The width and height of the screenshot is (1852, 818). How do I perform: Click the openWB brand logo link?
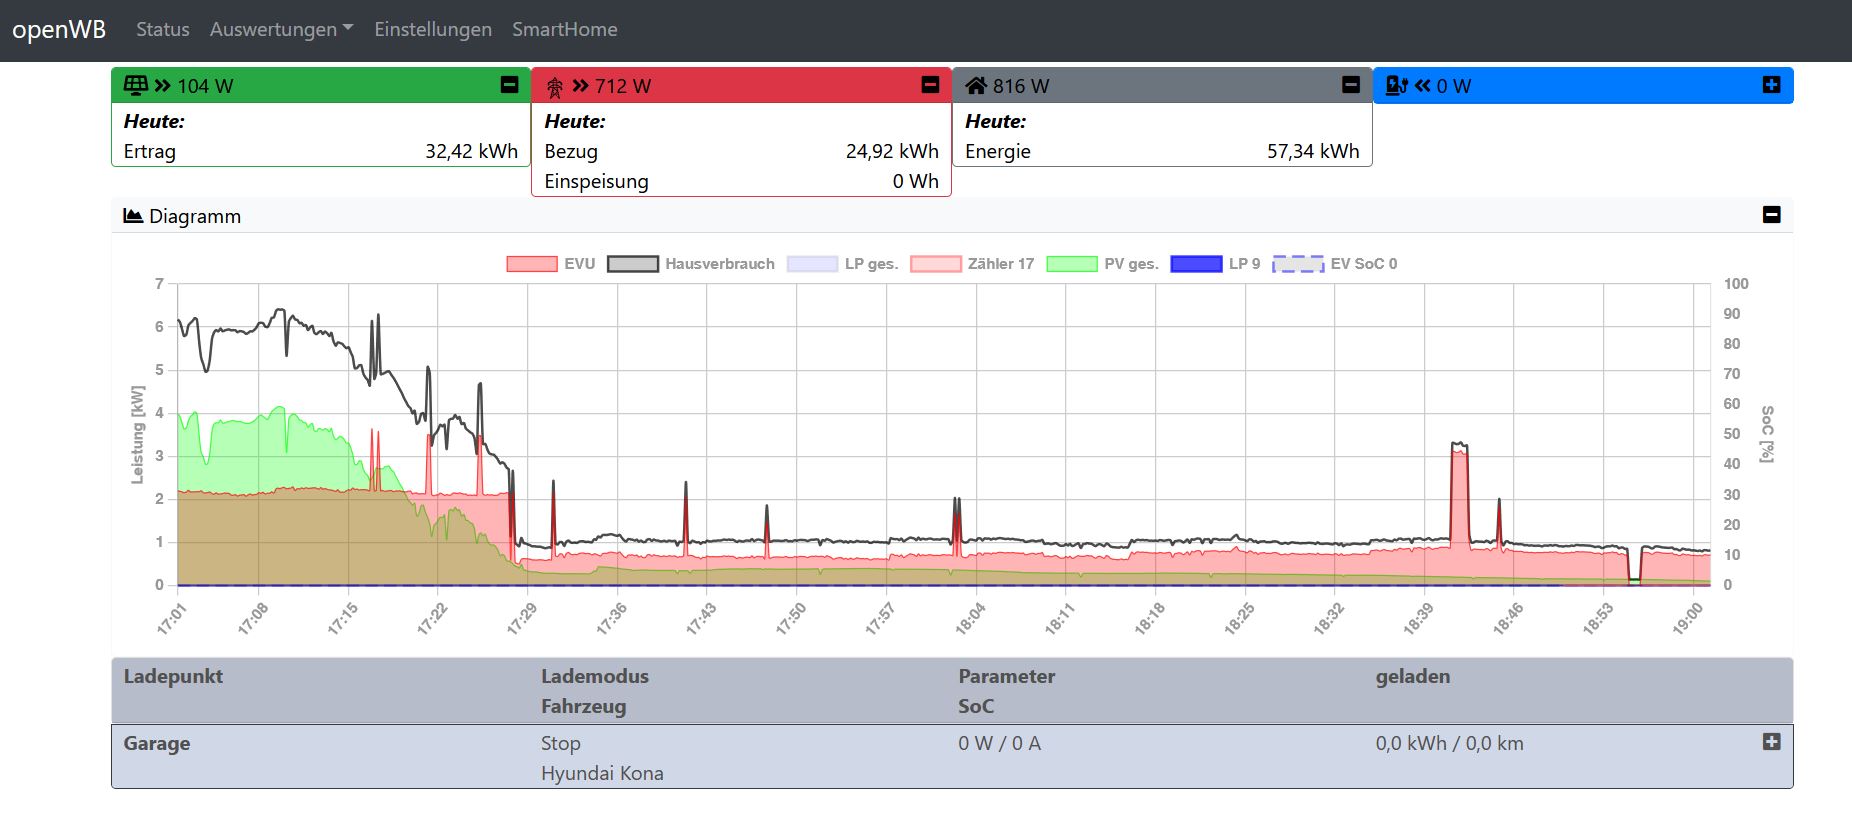click(59, 29)
